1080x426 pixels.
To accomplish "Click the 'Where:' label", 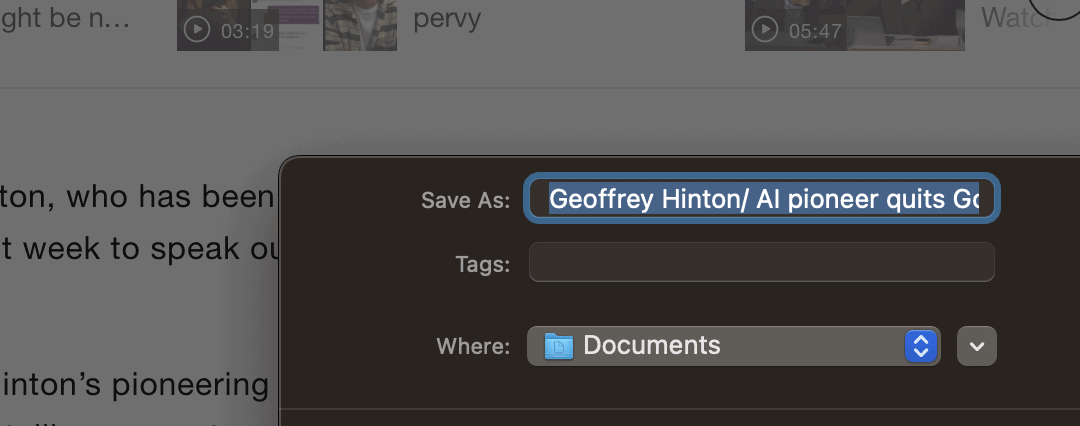I will pos(473,346).
